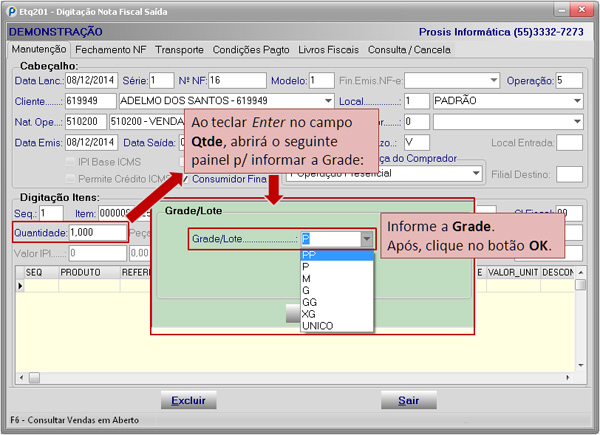Expand the ADELMO DOS SANTOS client dropdown
Viewport: 600px width, 435px height.
(x=328, y=101)
